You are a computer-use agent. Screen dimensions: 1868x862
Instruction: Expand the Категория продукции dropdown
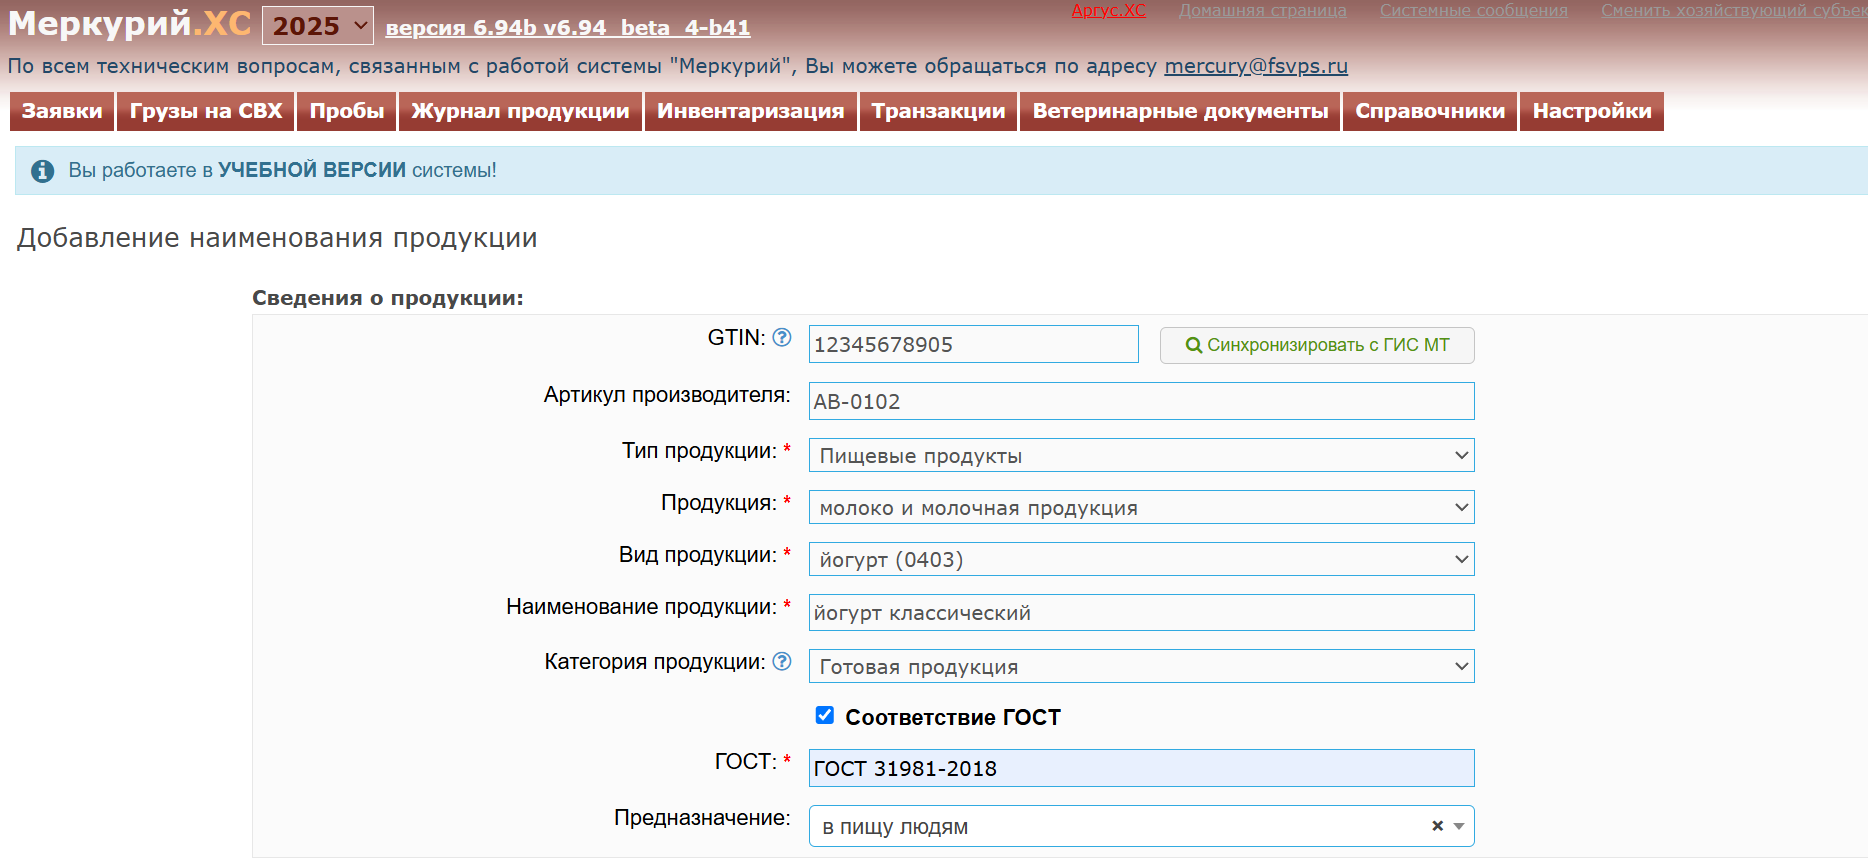[1140, 667]
